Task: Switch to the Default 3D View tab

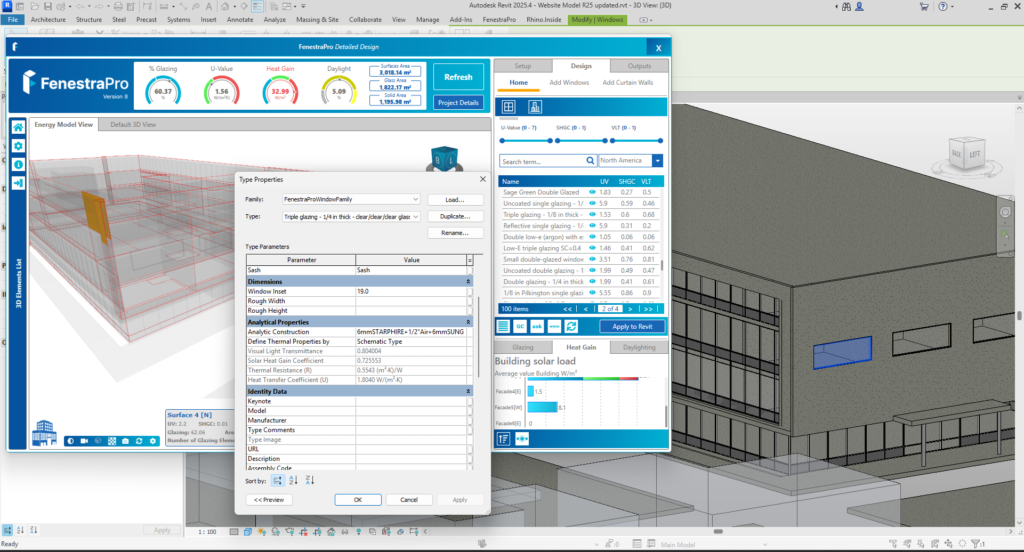Action: click(x=133, y=125)
